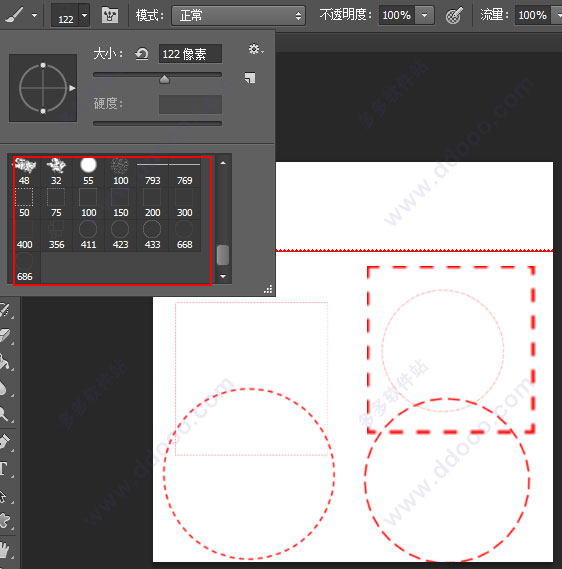Click the flow 流量 100% field

[532, 15]
